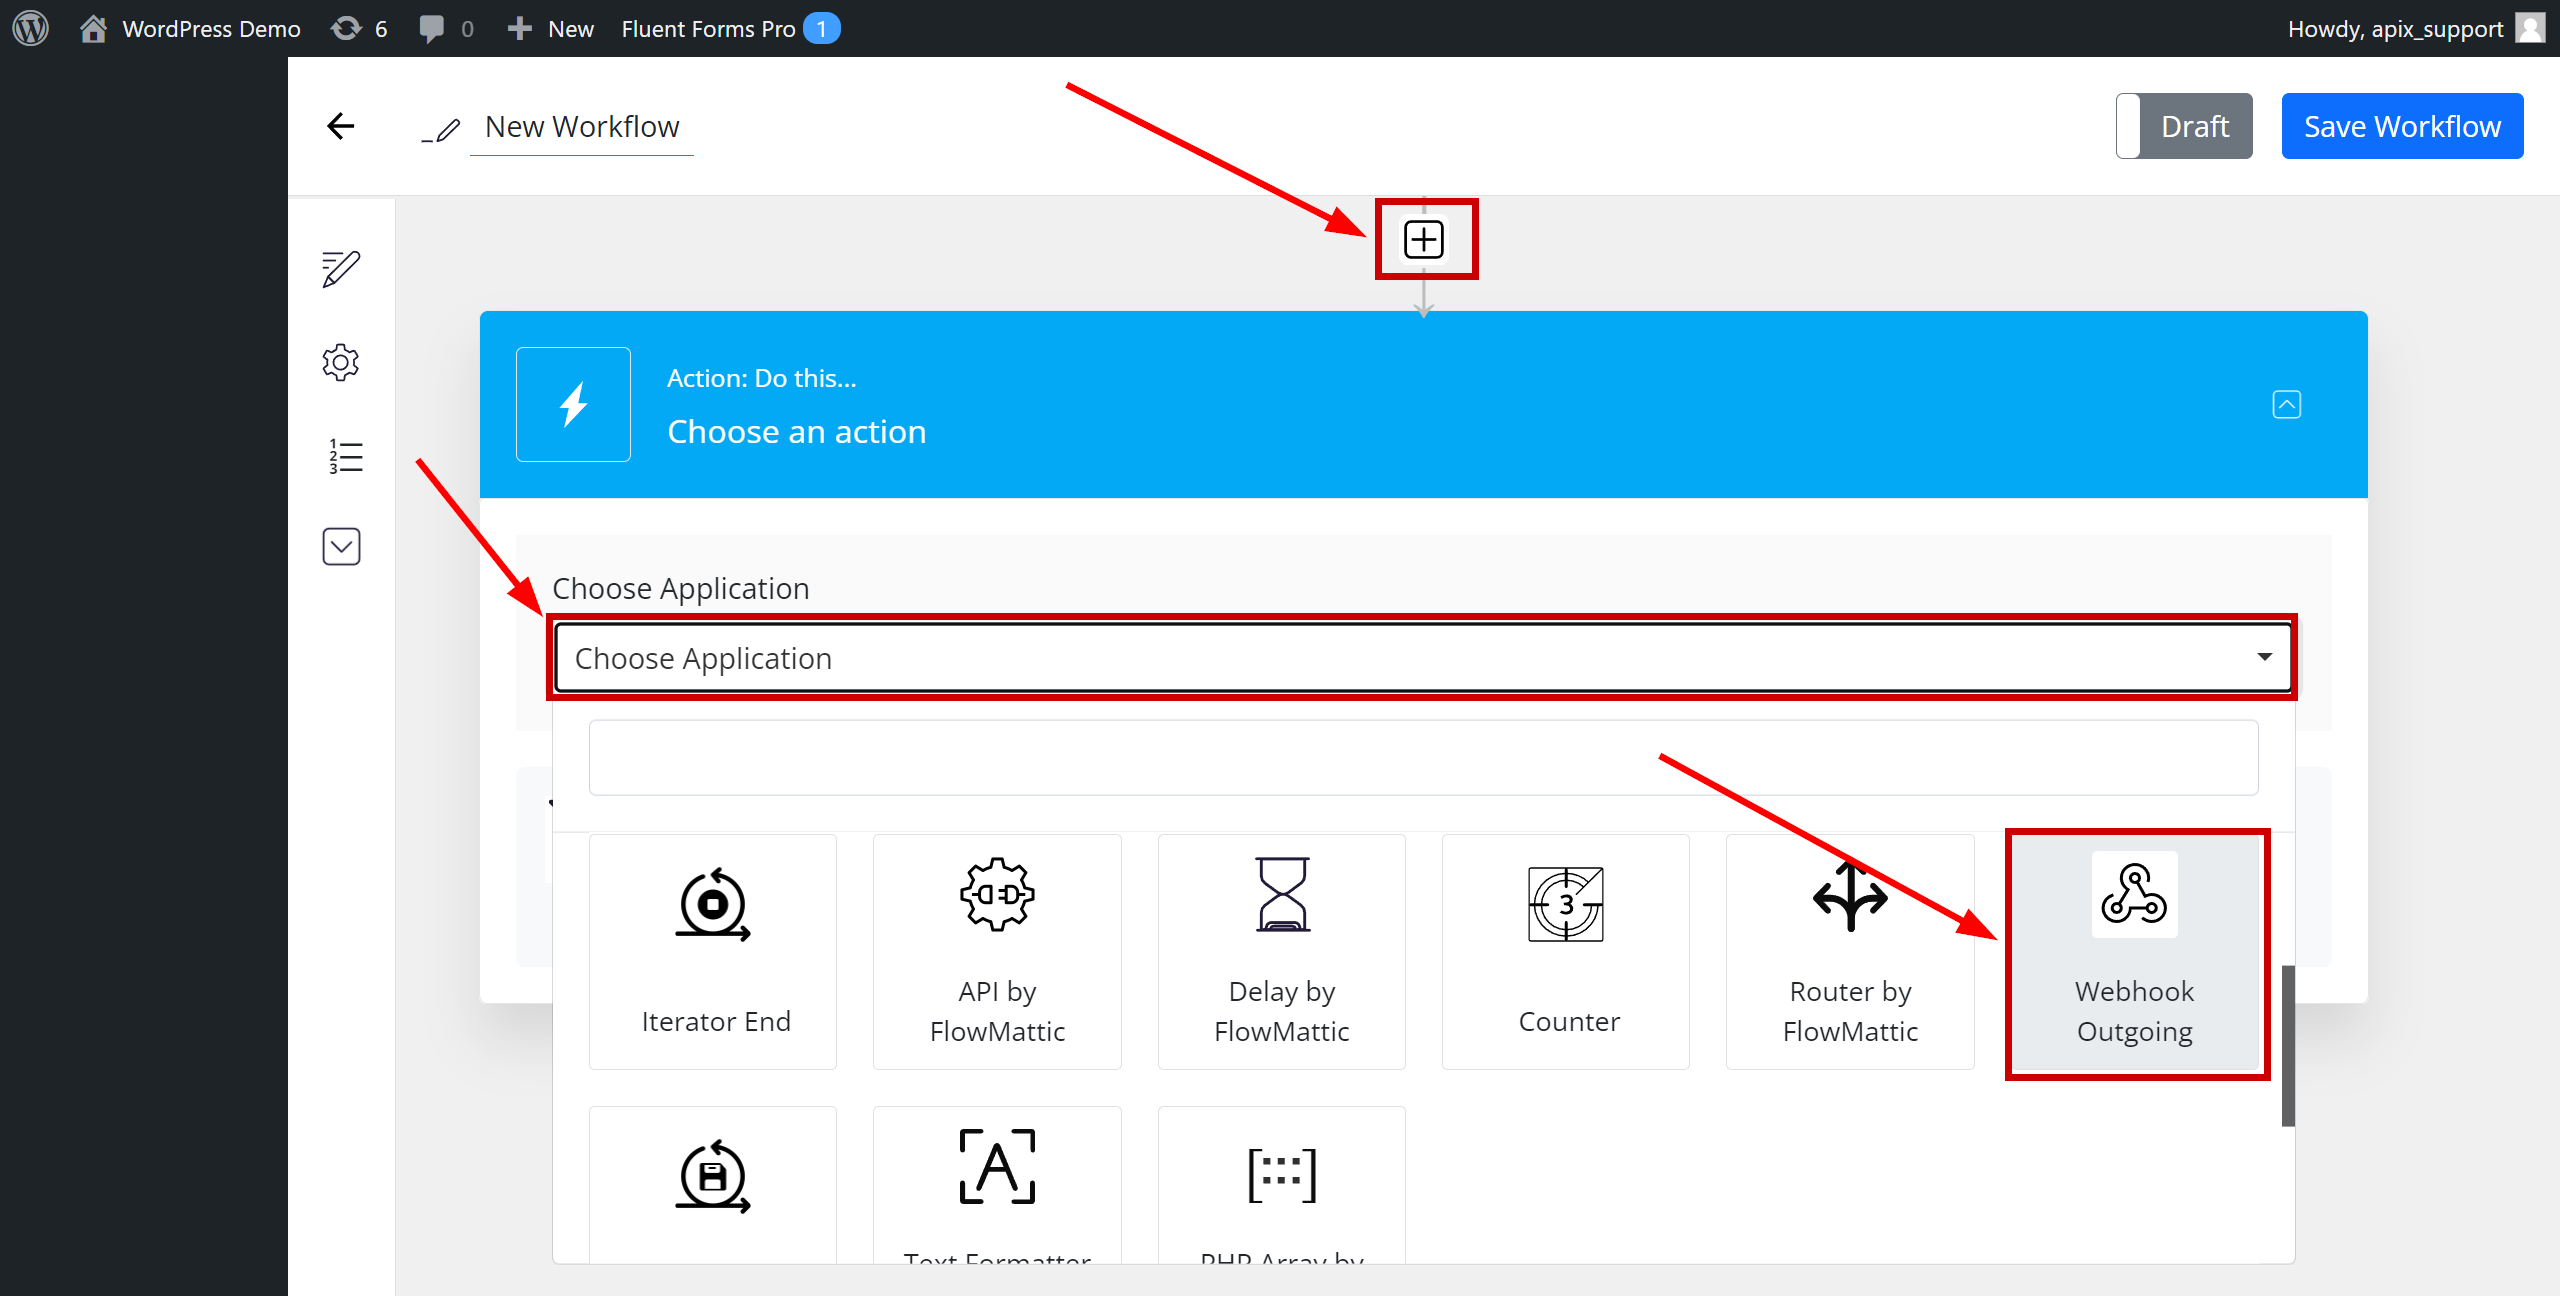Open the updates icon showing 6
Image resolution: width=2560 pixels, height=1296 pixels.
tap(359, 28)
